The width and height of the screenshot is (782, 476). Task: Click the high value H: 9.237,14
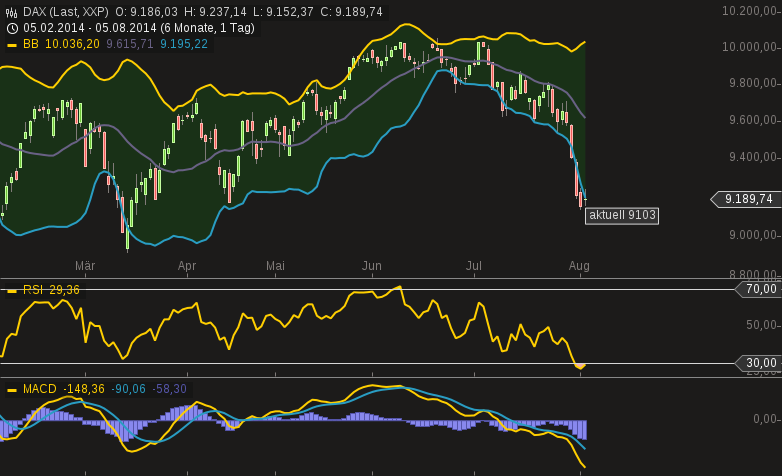pos(215,12)
